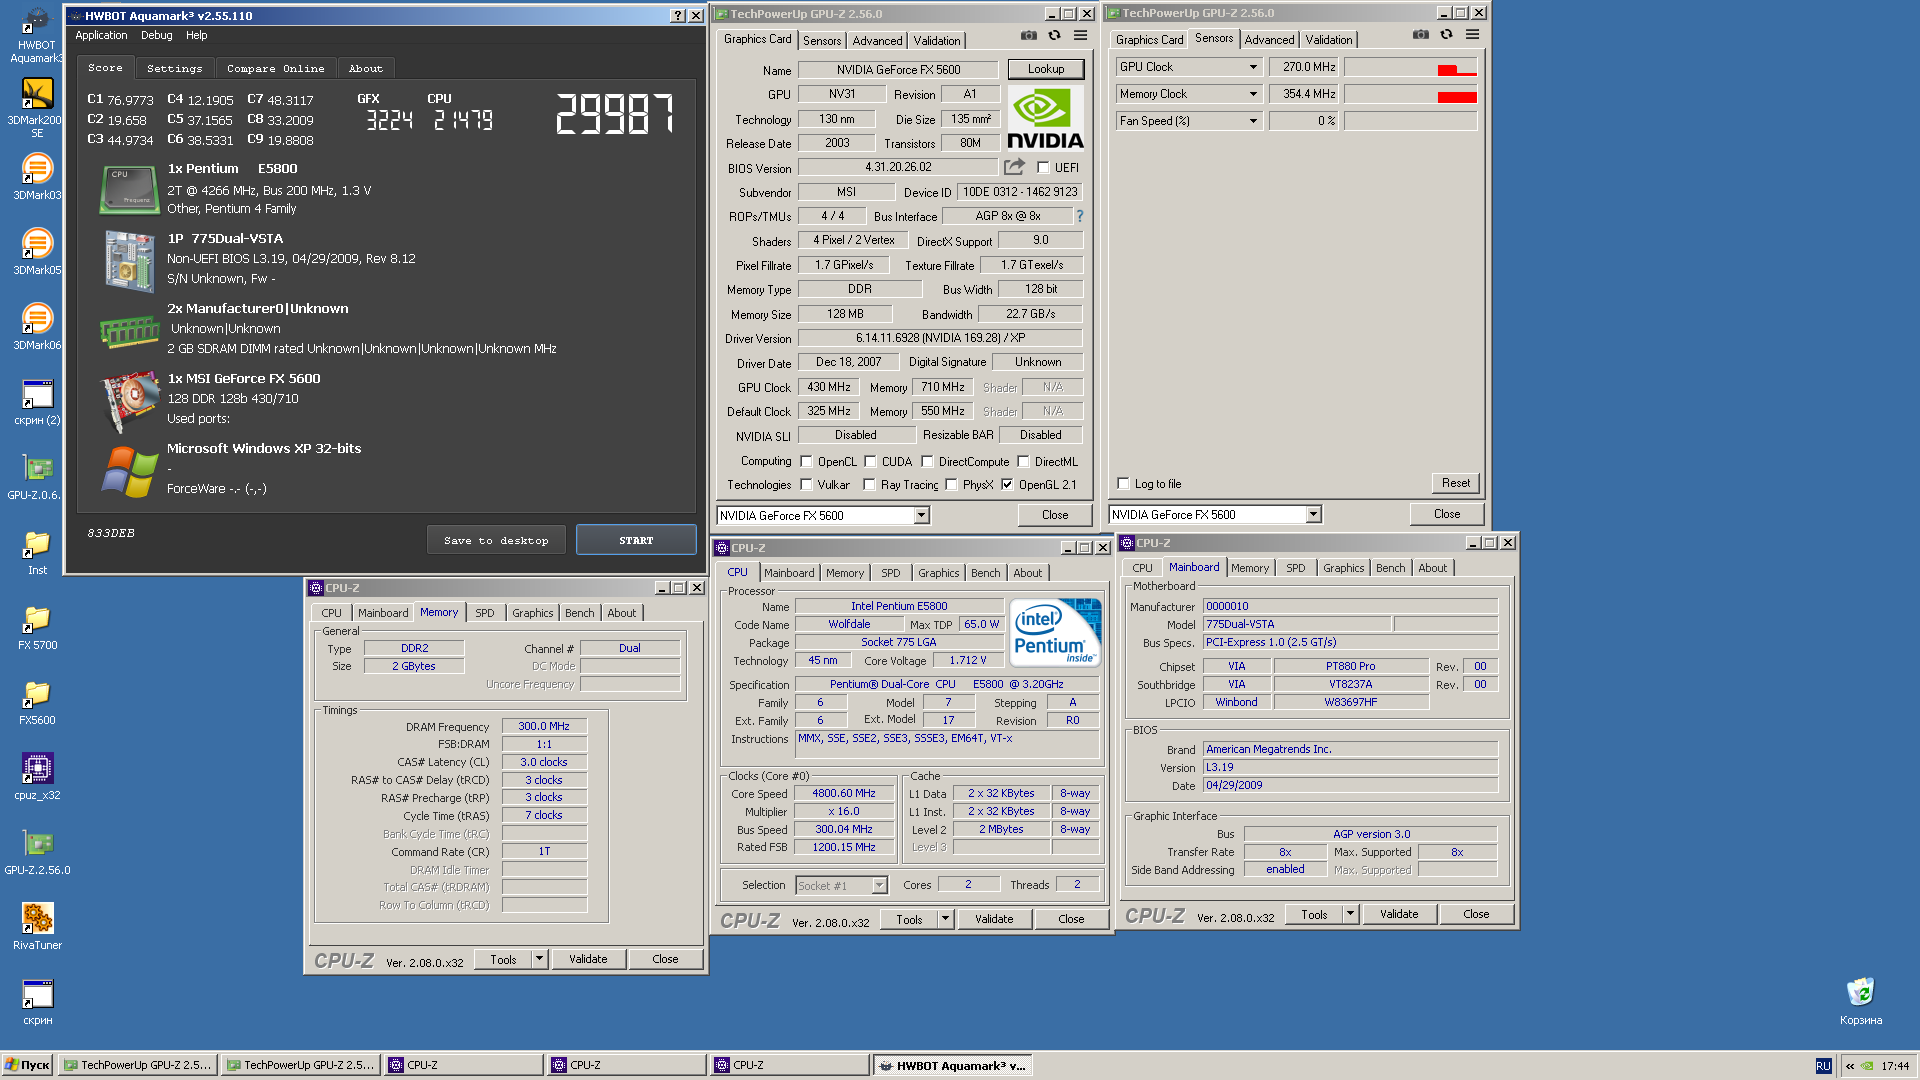Launch the 3DMark06 desktop shortcut

[37, 326]
